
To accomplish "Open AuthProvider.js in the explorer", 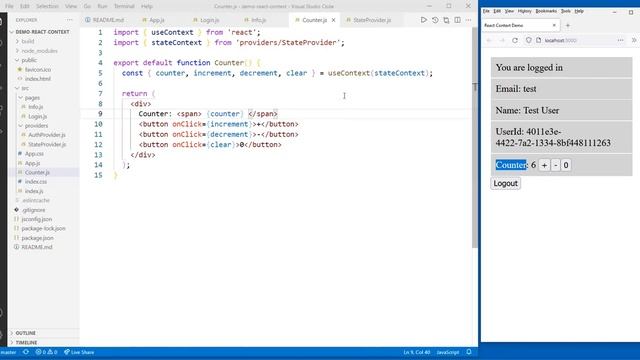I will 47,135.
